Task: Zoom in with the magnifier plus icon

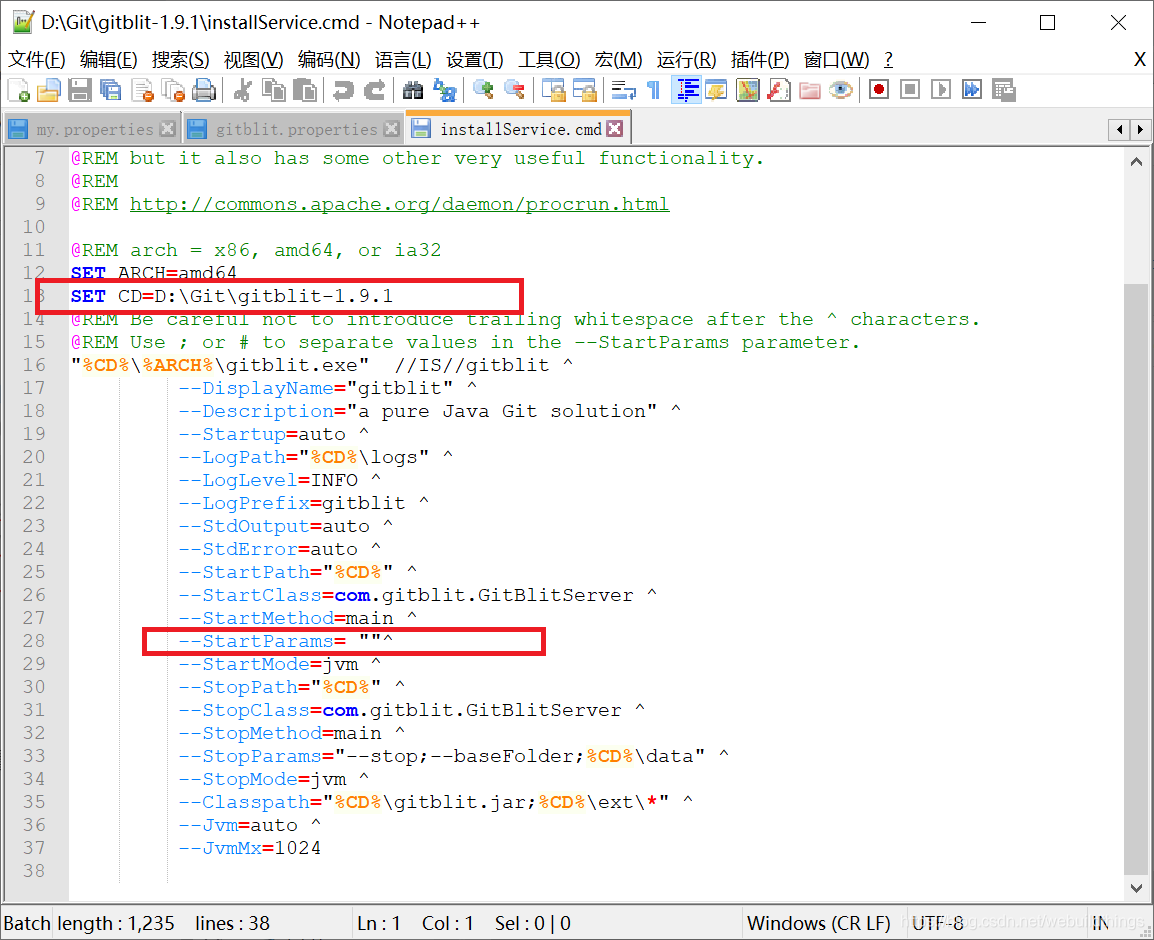Action: (483, 90)
